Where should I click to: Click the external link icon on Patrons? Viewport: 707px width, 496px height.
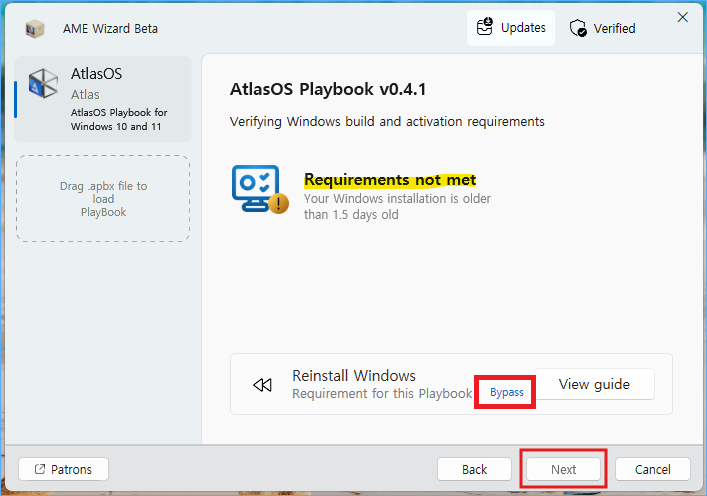tap(40, 469)
